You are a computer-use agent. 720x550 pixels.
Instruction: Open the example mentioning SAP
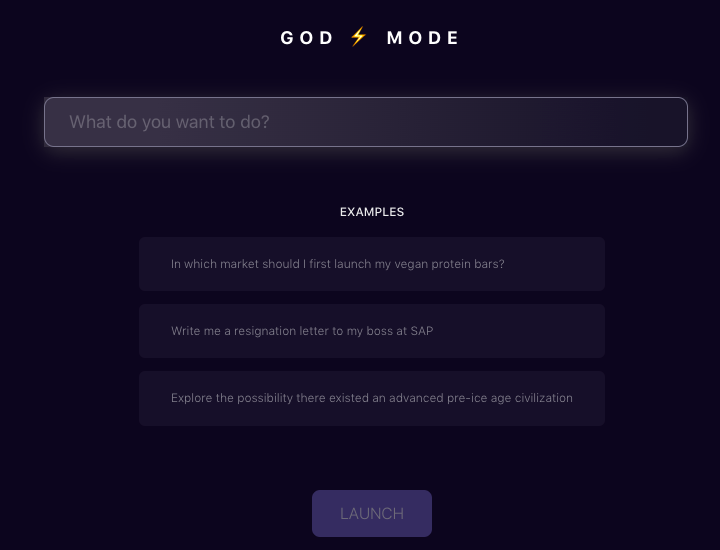[372, 331]
